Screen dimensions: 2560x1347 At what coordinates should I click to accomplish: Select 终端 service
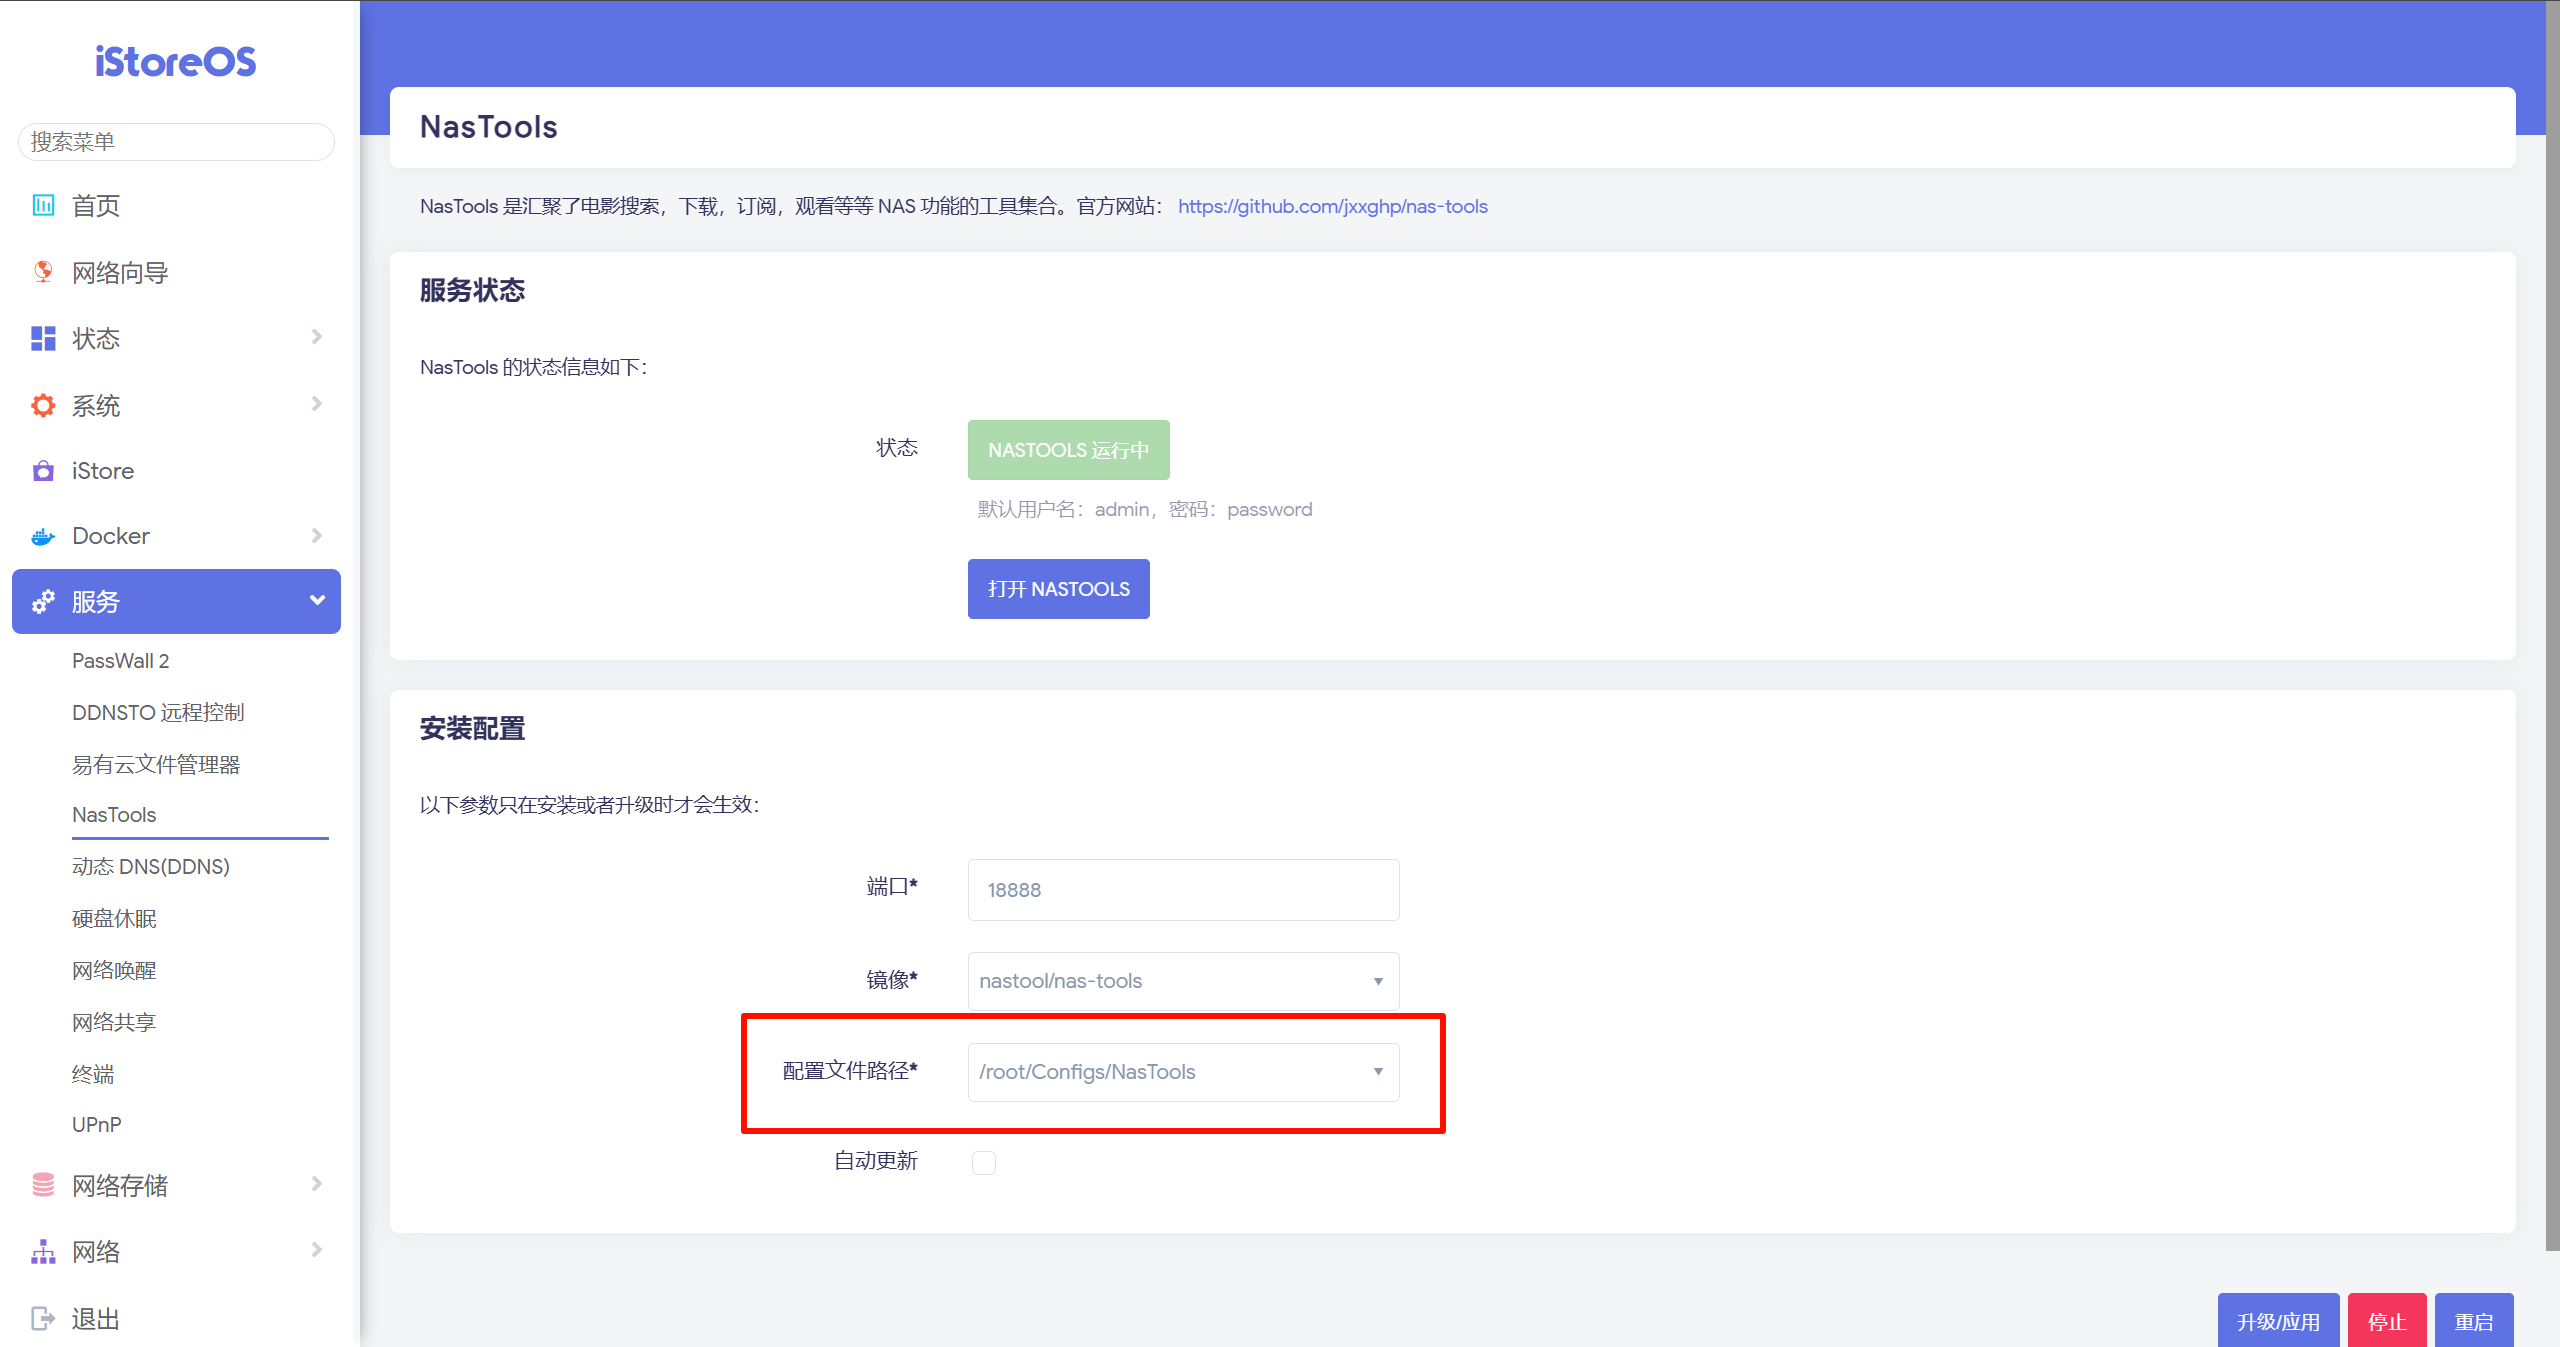[93, 1075]
